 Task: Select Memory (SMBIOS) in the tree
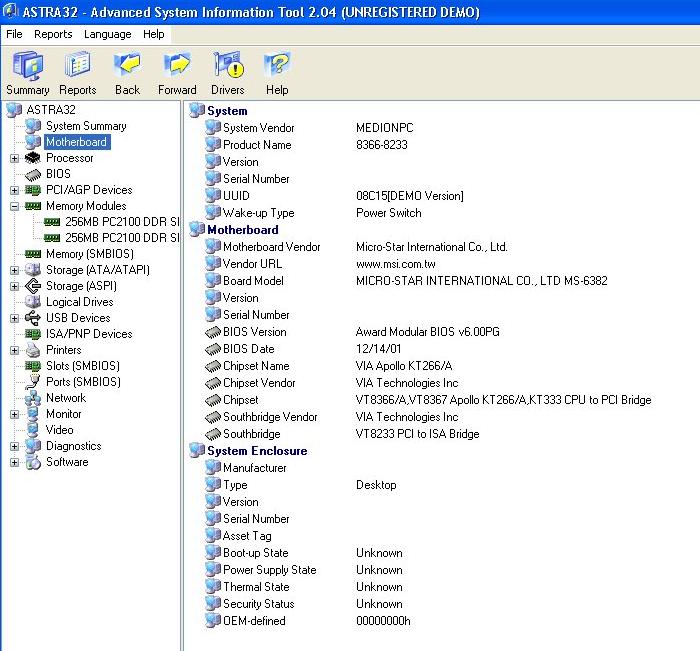pyautogui.click(x=90, y=254)
